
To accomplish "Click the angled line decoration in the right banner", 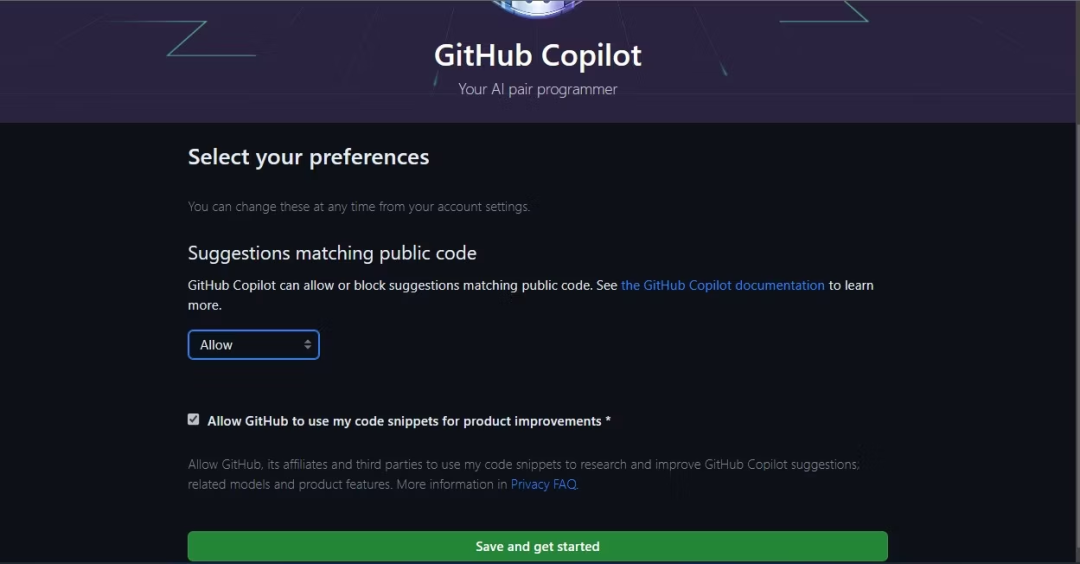I will tap(842, 12).
